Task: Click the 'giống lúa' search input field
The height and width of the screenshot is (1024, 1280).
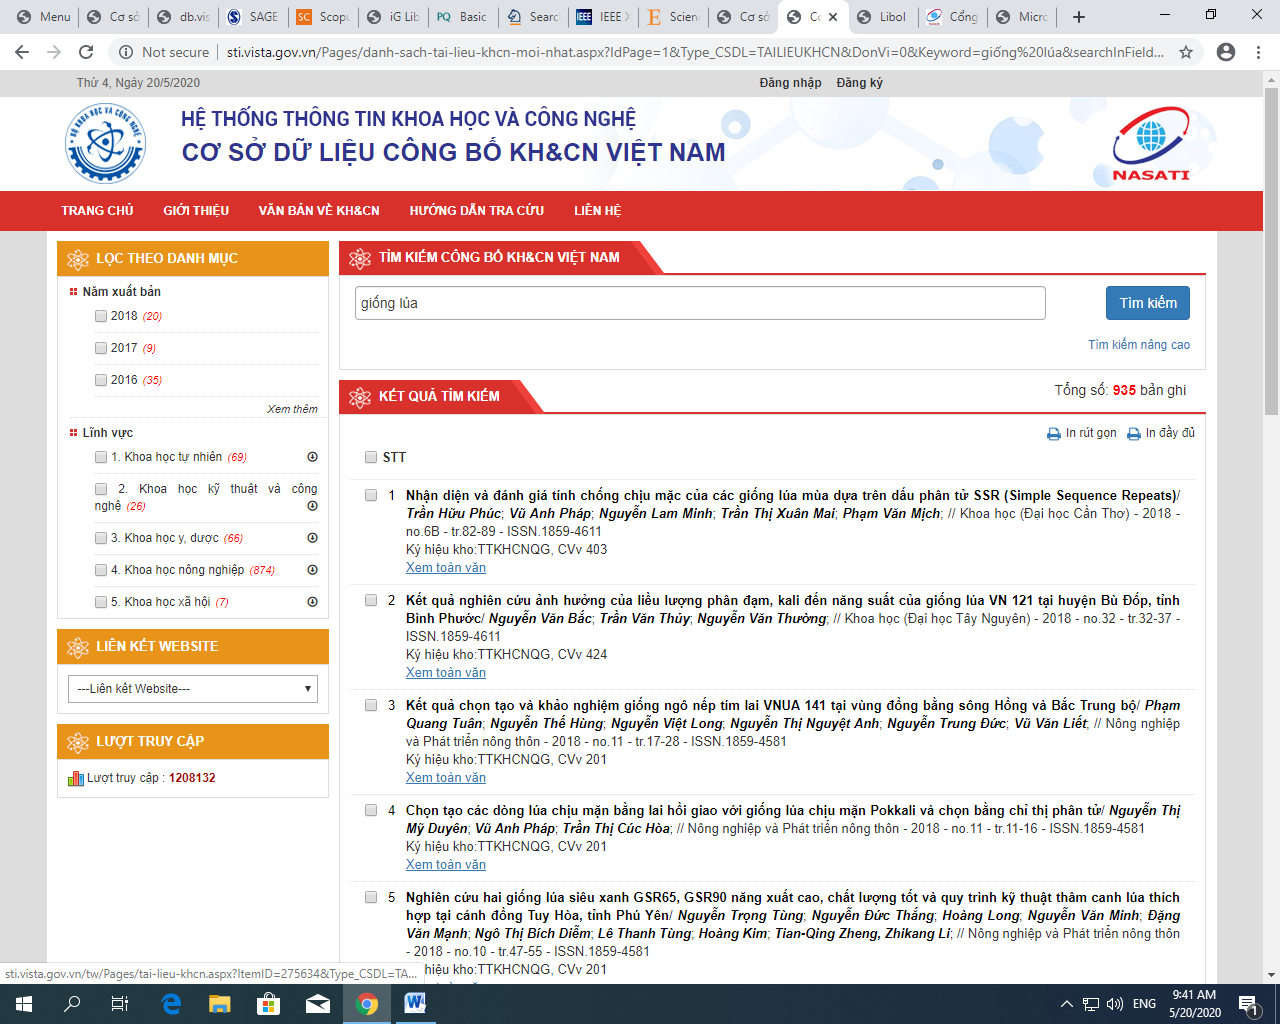Action: 700,303
